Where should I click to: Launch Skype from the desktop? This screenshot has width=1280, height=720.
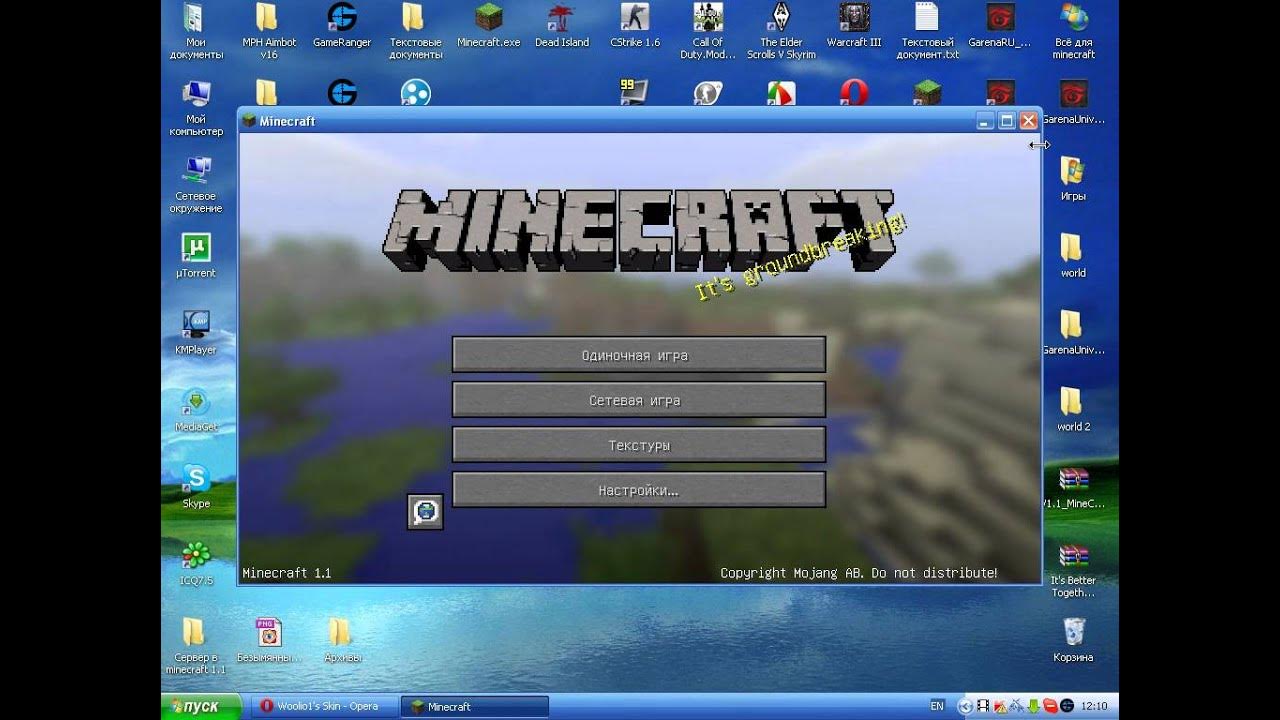(x=196, y=488)
